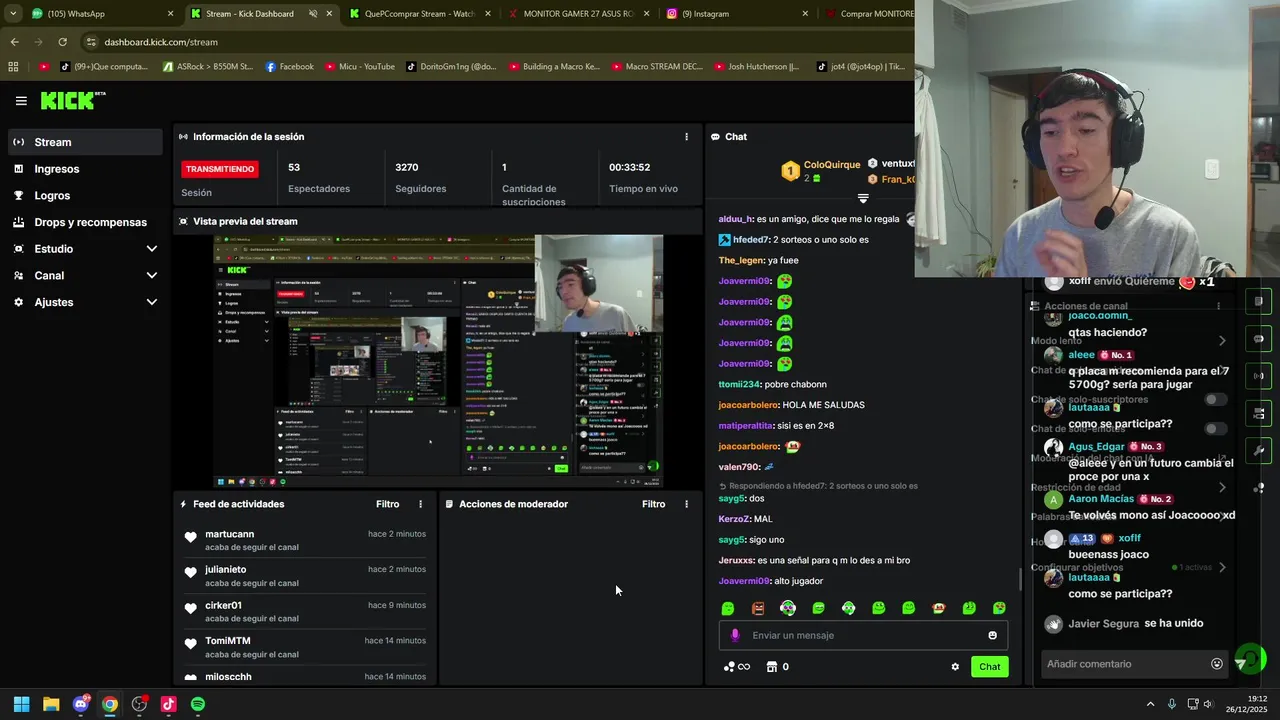This screenshot has width=1280, height=720.
Task: Open Spotify from the taskbar
Action: coord(198,704)
